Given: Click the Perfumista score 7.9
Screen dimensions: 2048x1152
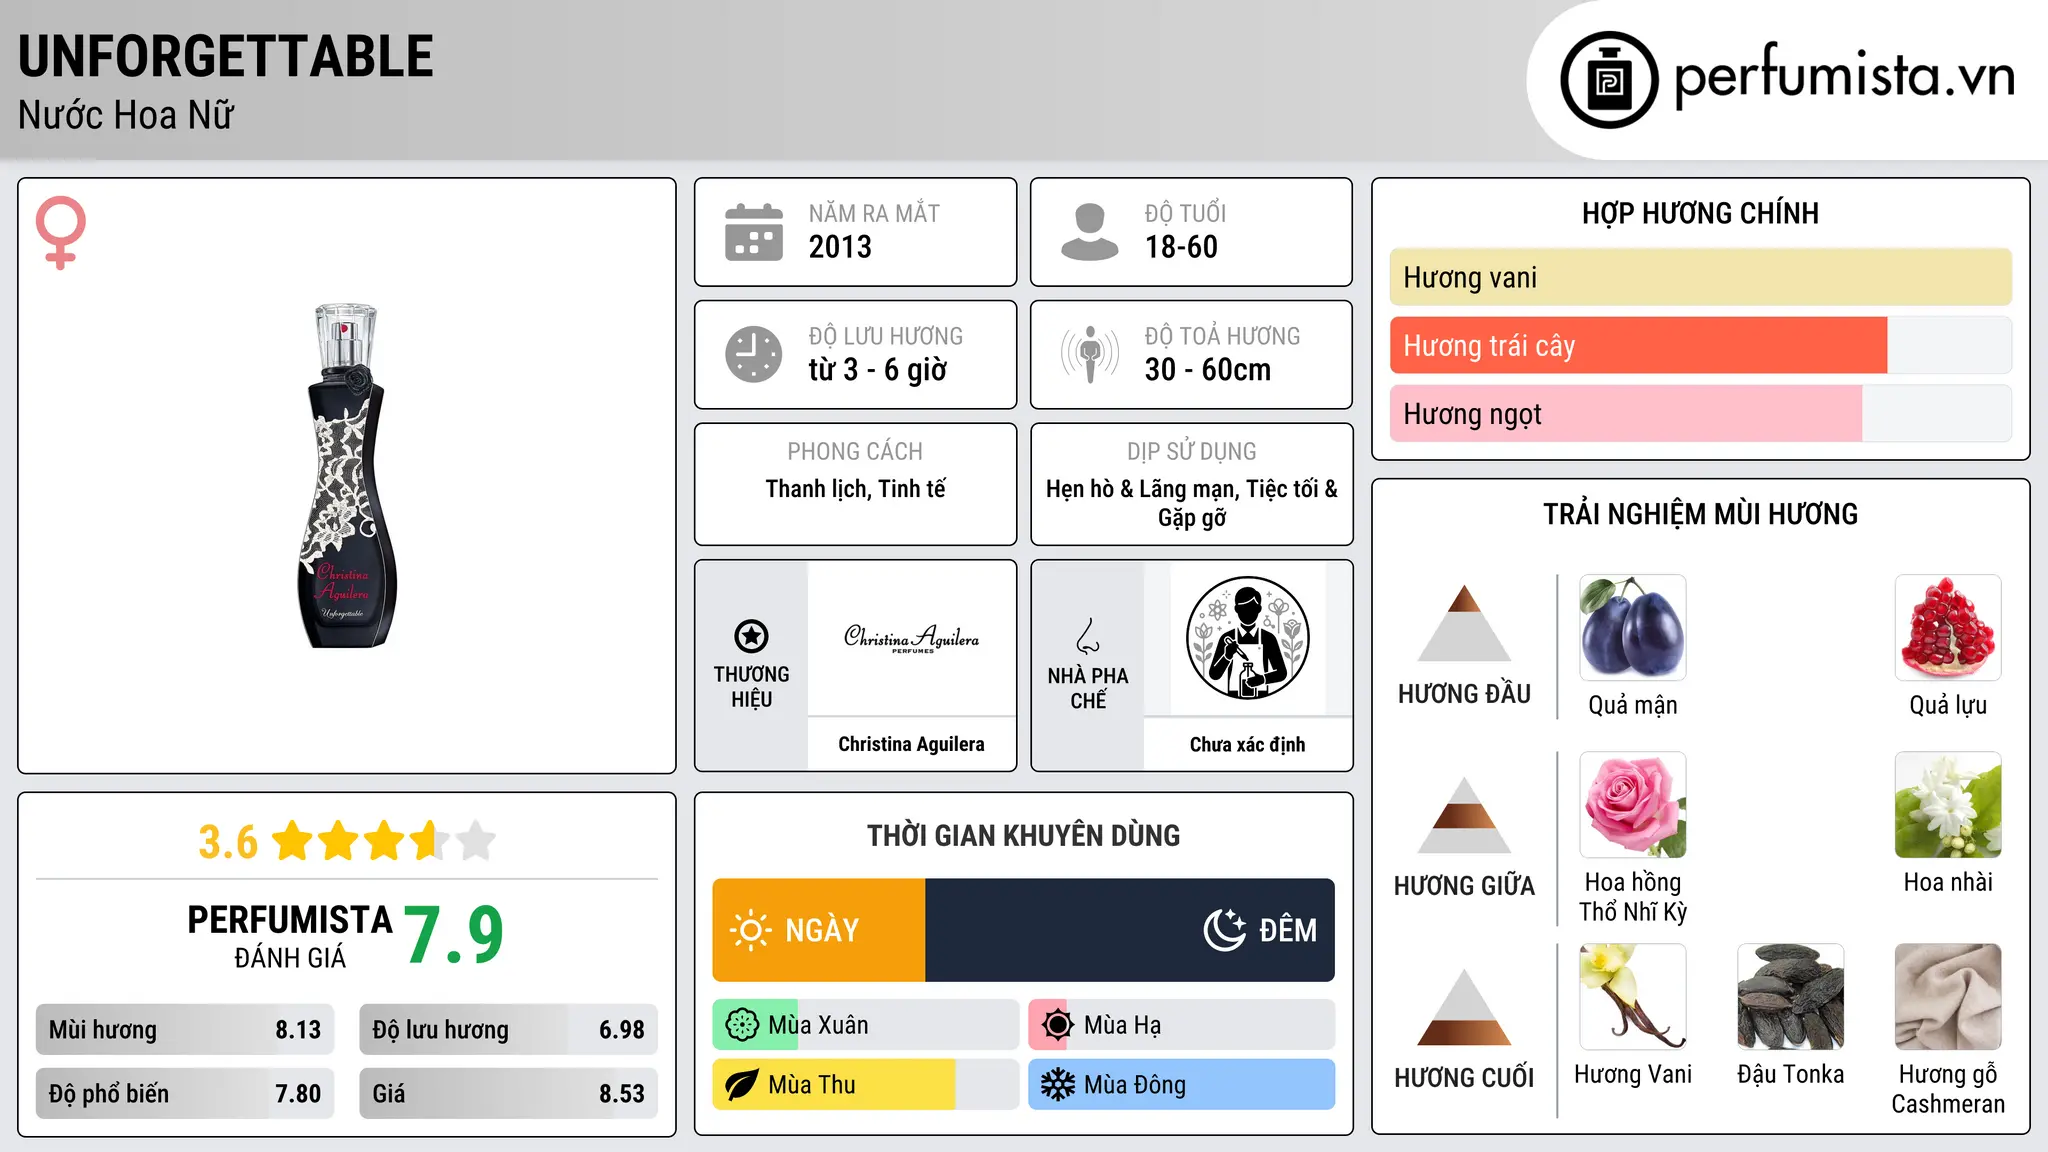Looking at the screenshot, I should (454, 936).
